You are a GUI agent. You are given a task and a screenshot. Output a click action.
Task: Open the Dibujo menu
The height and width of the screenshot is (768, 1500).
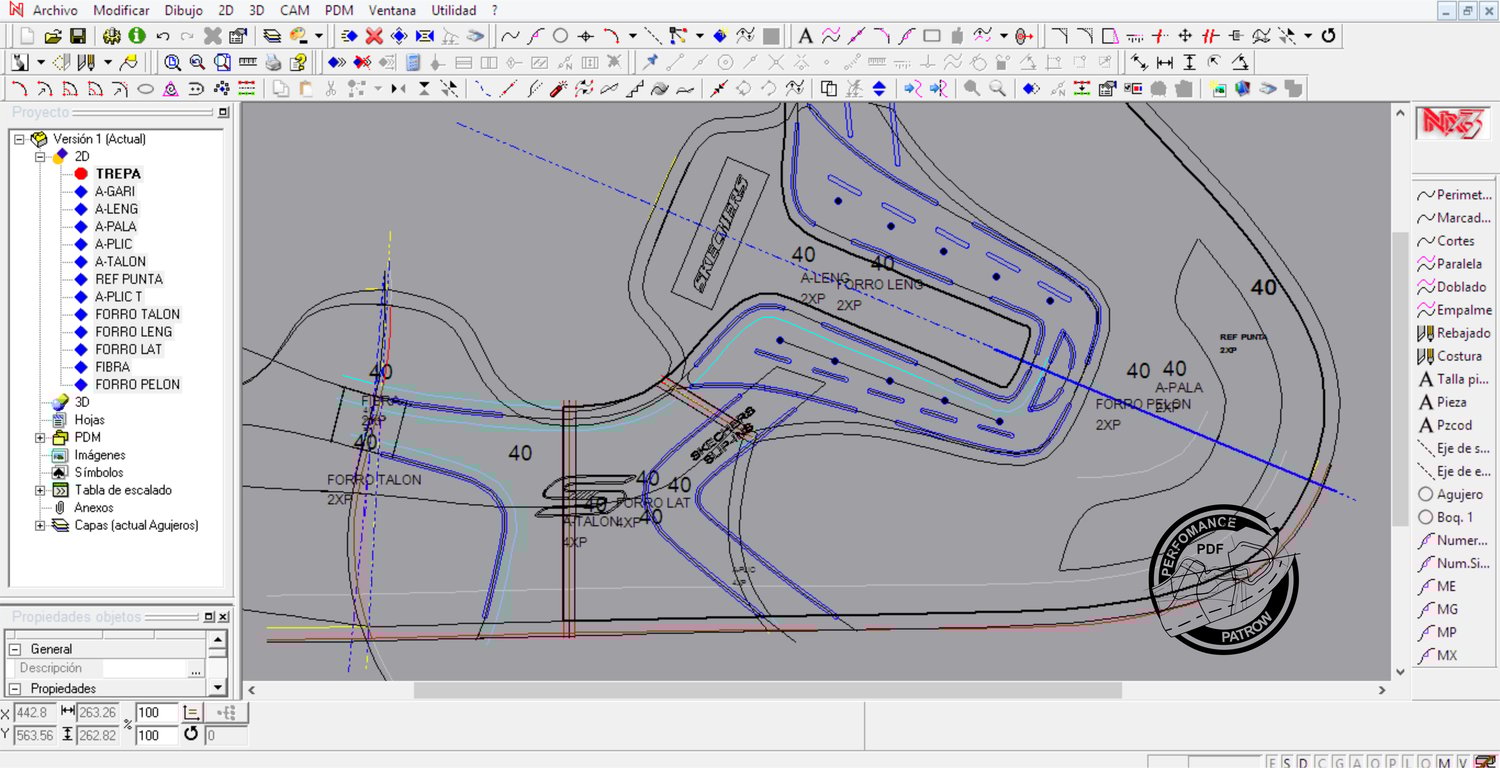[183, 10]
